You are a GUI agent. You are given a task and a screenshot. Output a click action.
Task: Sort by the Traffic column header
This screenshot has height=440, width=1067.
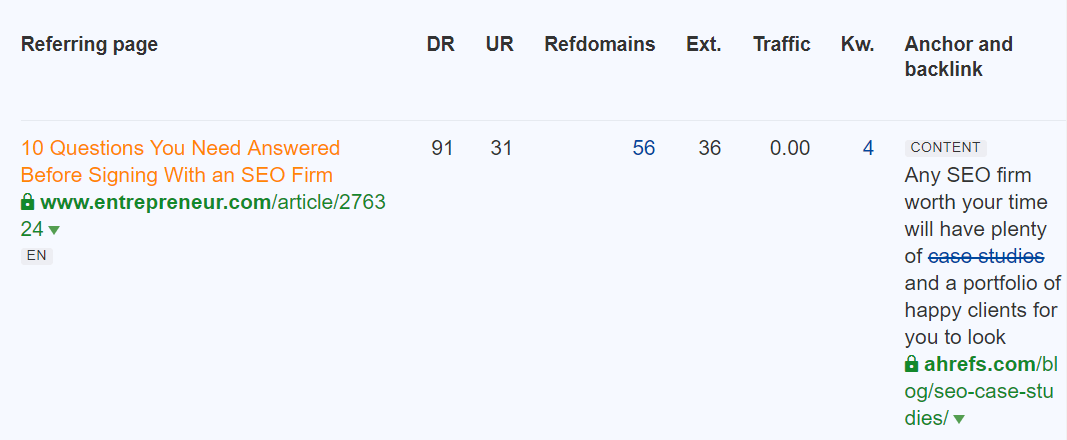click(782, 44)
